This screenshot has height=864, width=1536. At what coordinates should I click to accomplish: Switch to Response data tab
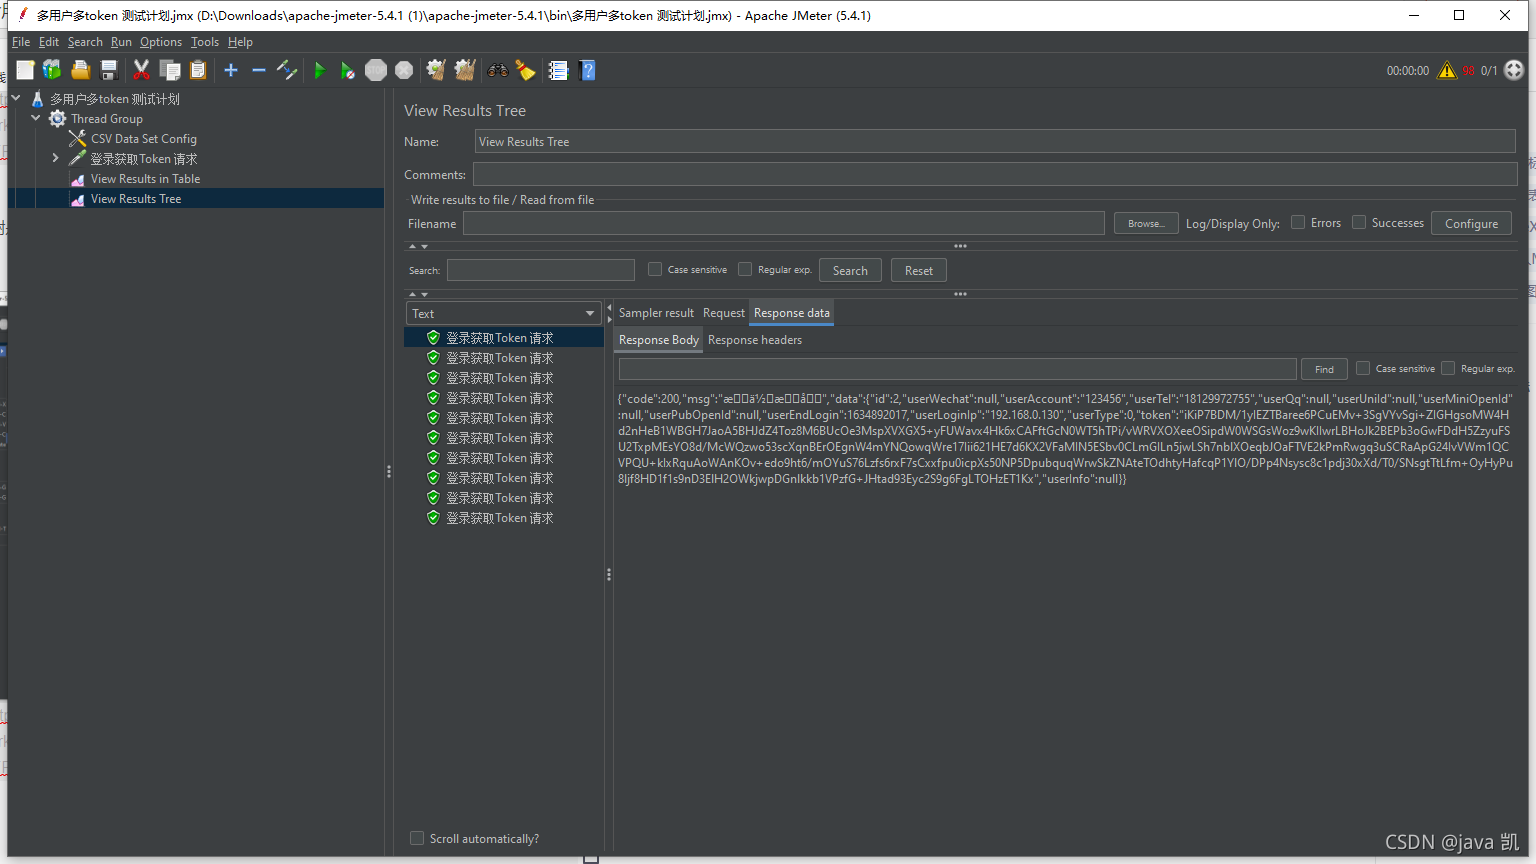pyautogui.click(x=792, y=313)
